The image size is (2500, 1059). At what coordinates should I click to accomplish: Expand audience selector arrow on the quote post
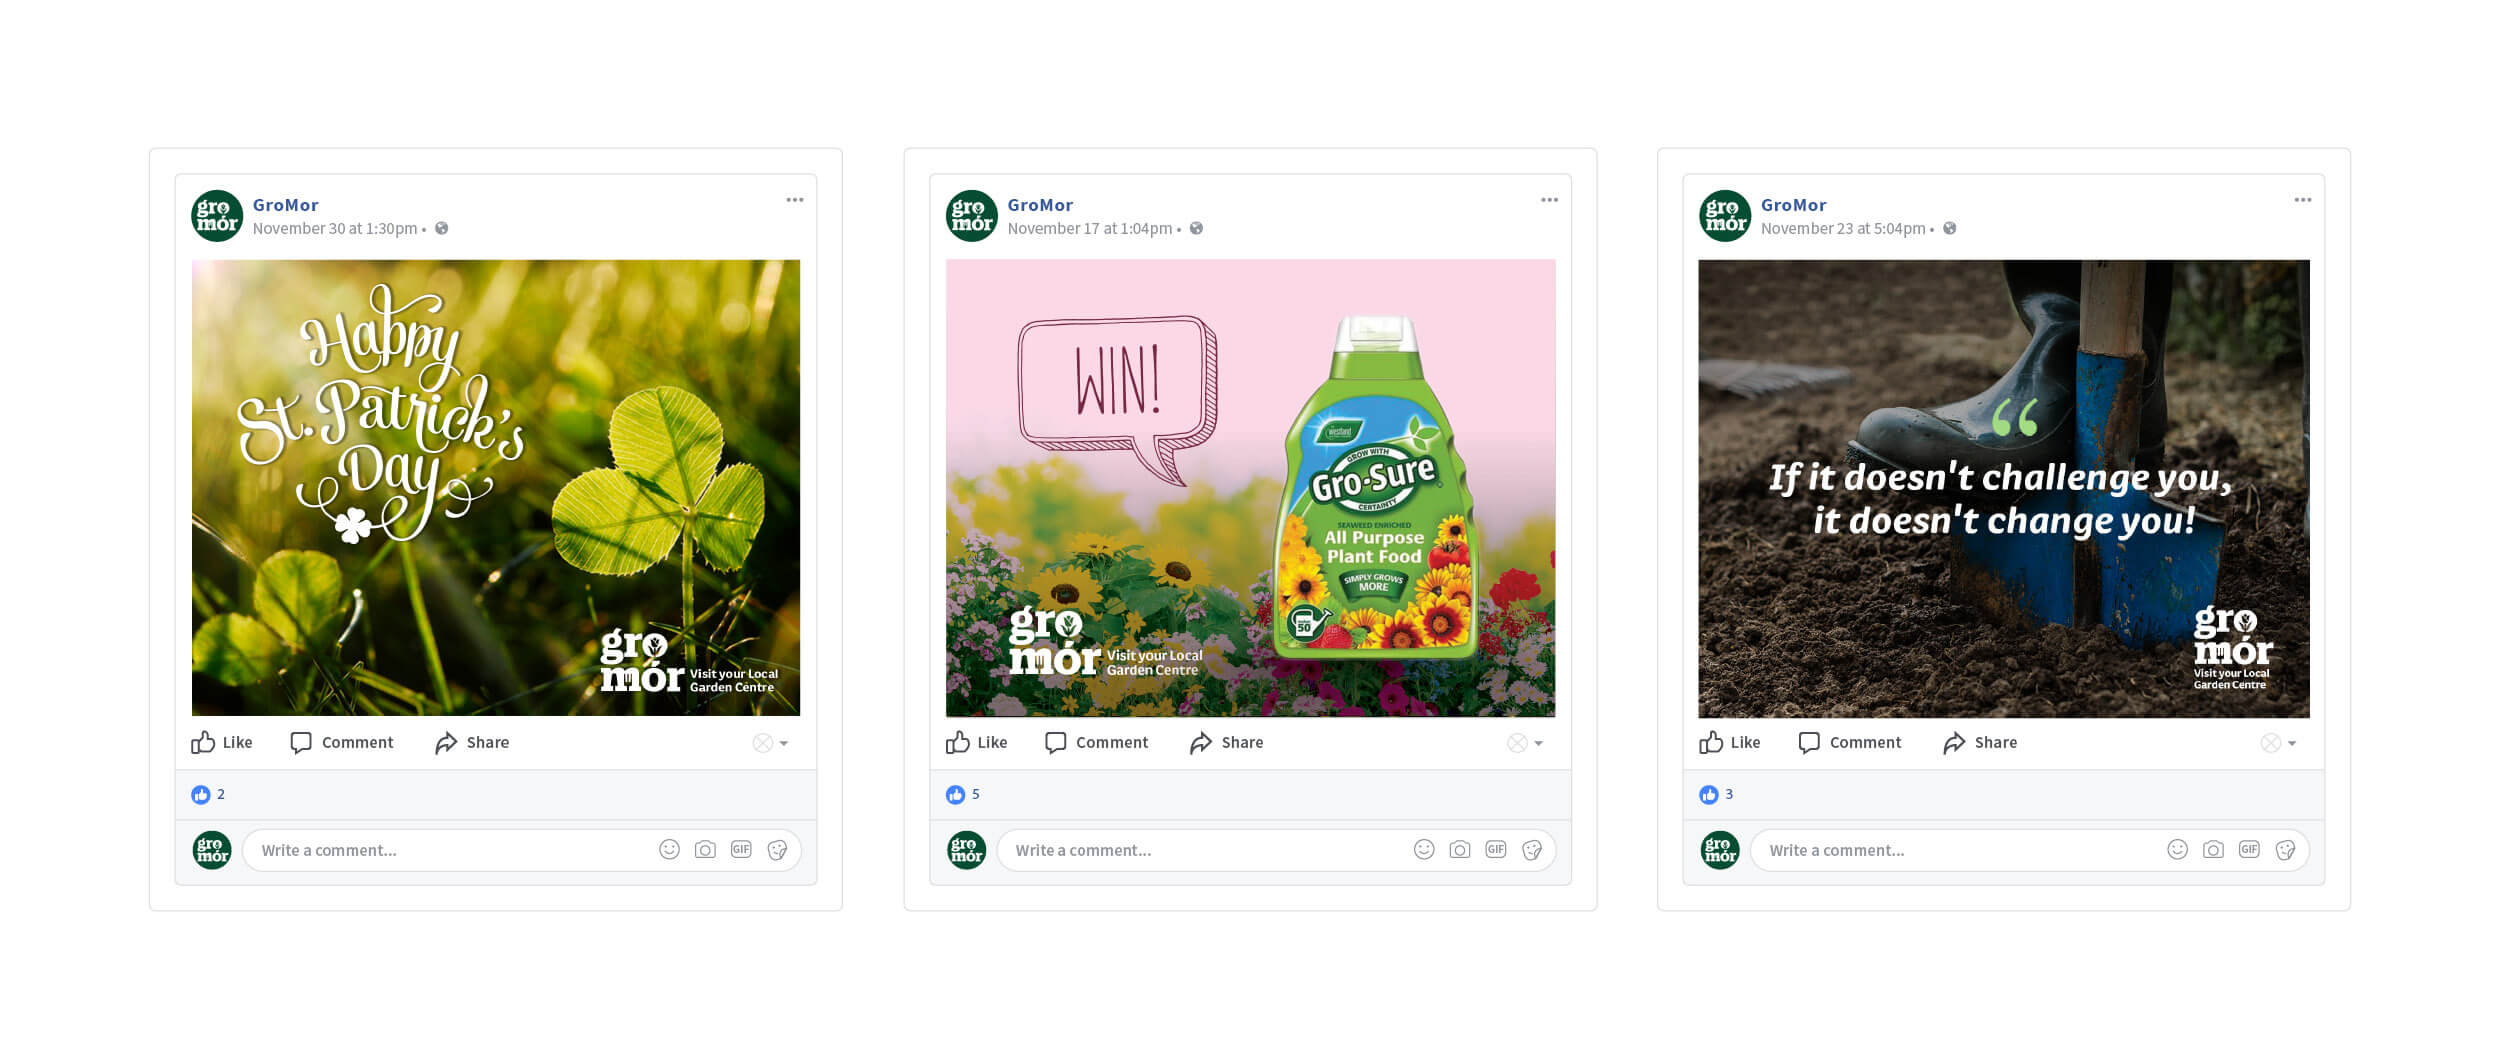point(2291,743)
